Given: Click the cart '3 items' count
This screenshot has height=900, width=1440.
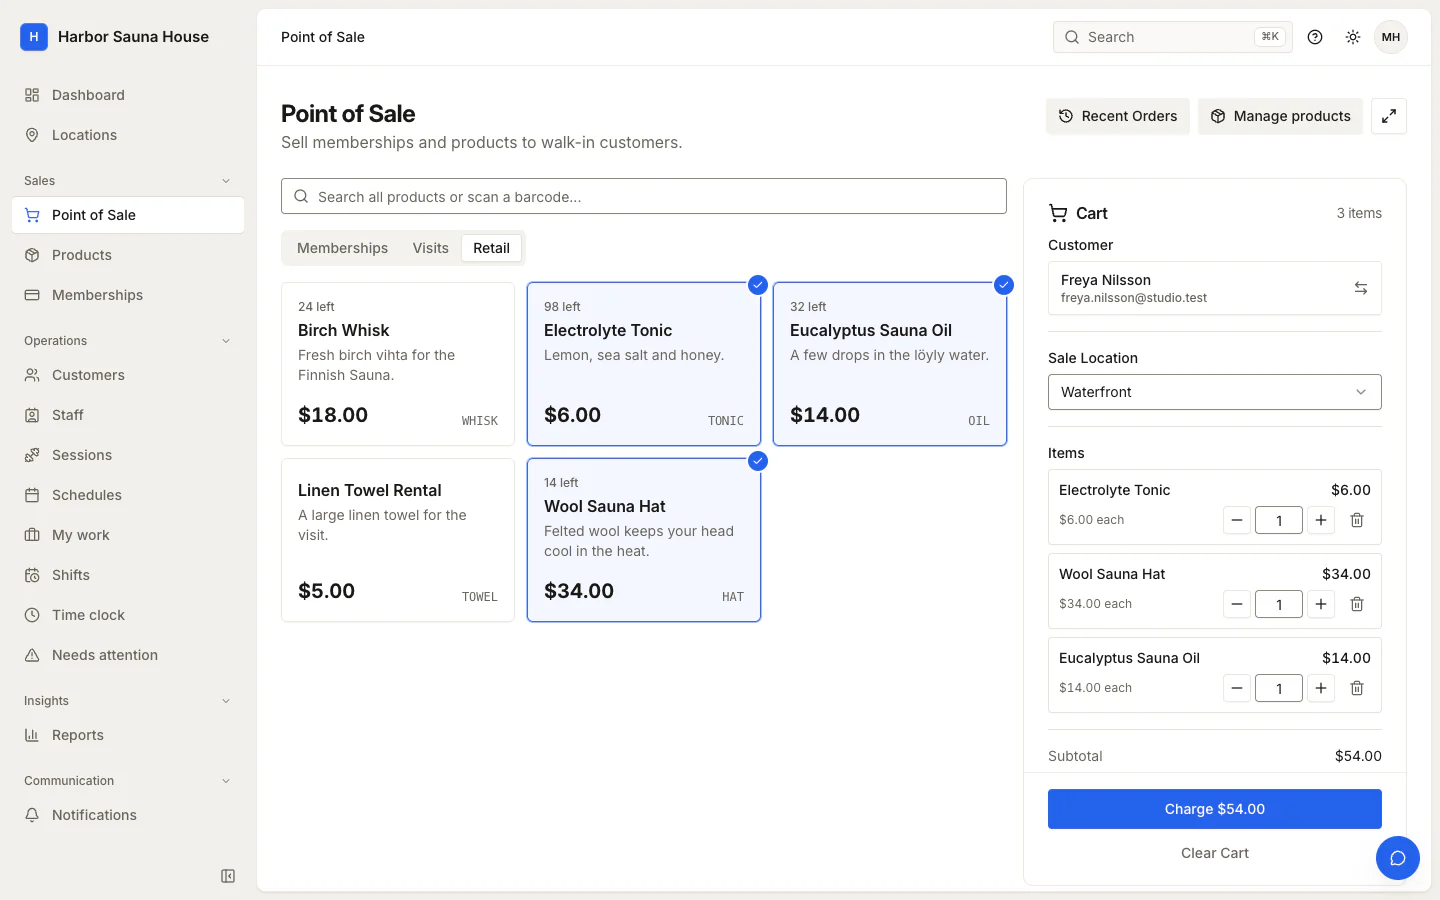Looking at the screenshot, I should [1359, 213].
